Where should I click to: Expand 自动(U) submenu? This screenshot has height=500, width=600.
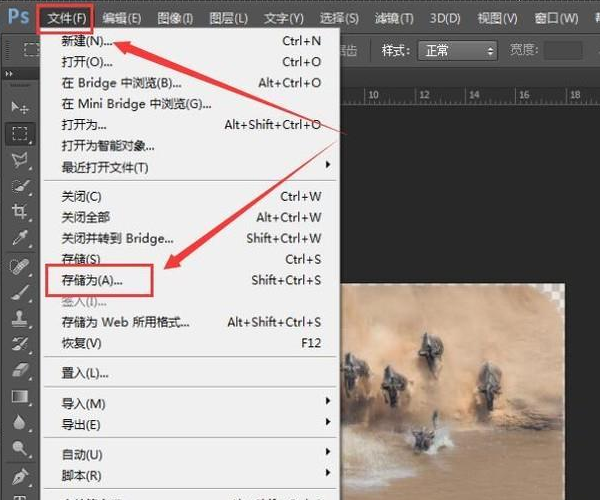191,454
